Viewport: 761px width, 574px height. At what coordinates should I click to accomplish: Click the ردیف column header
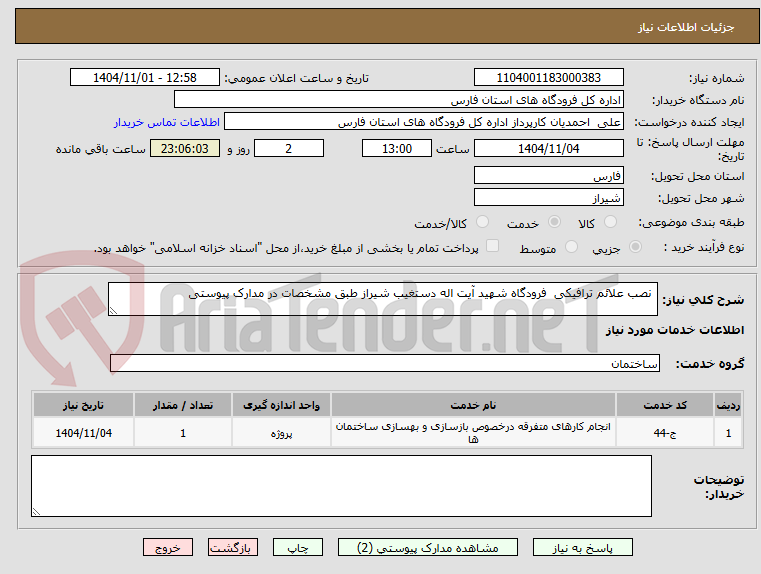click(728, 405)
